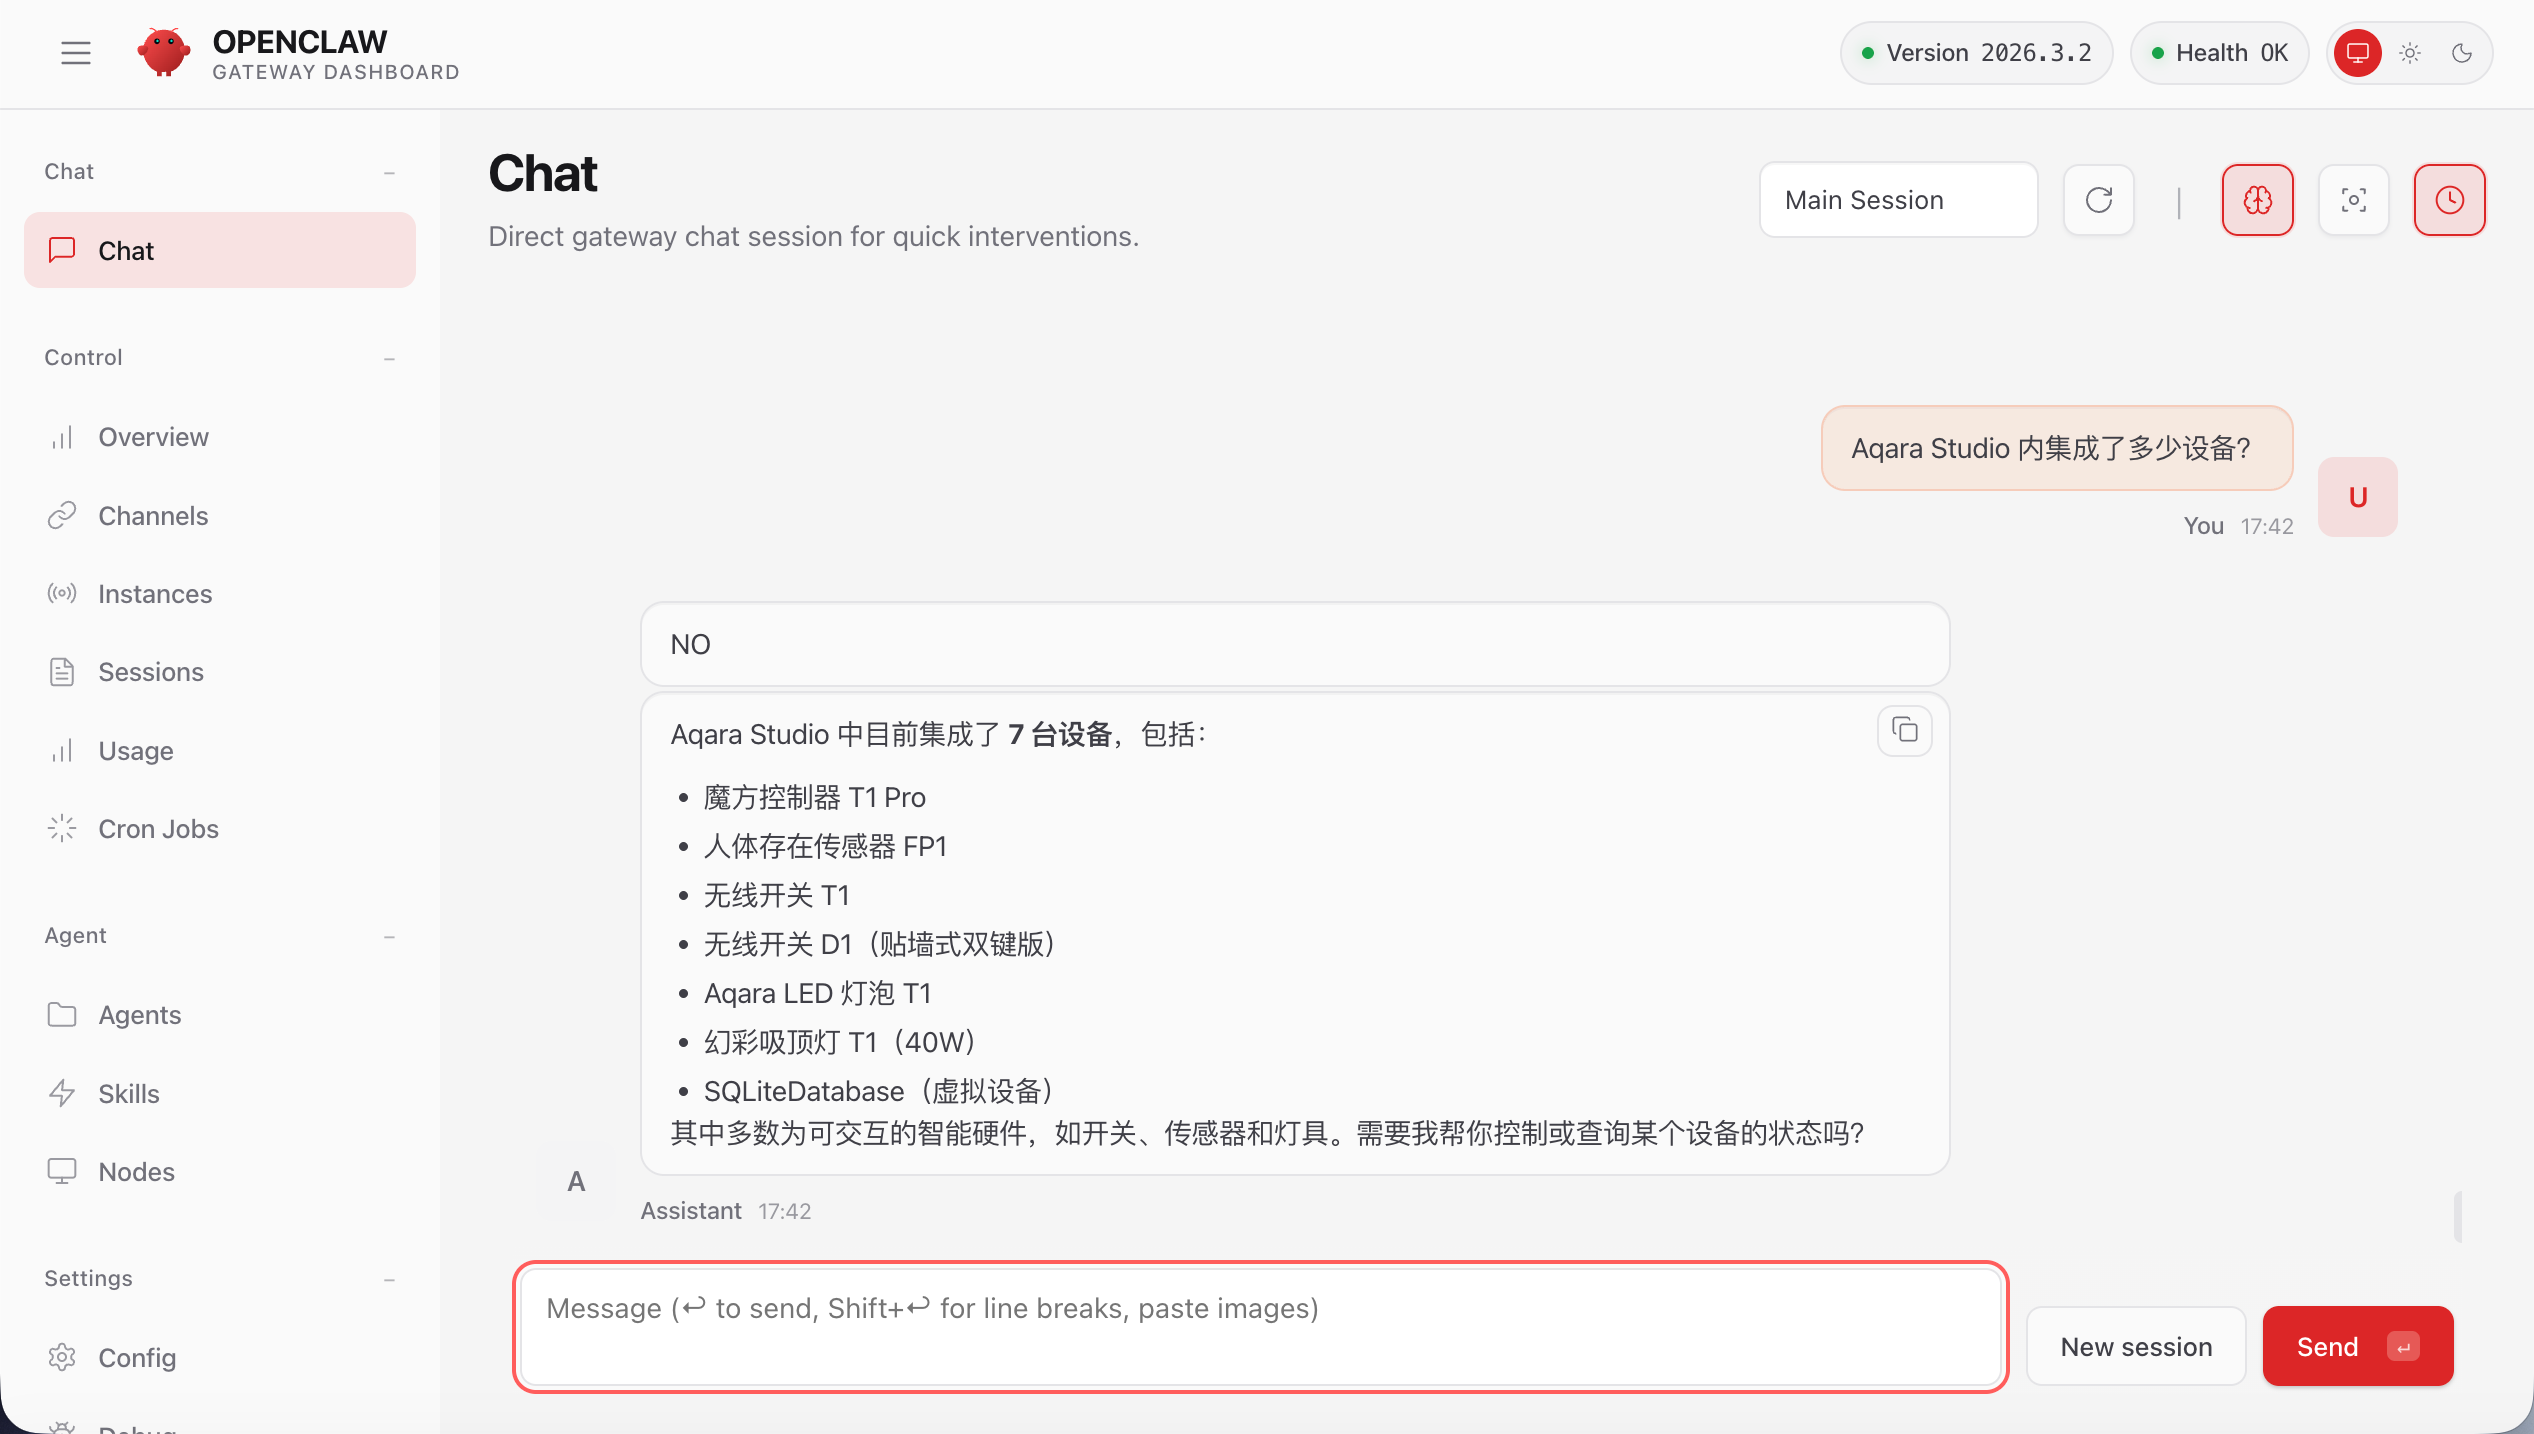Go to Cron Jobs page
Screen dimensions: 2534x1434
point(158,829)
